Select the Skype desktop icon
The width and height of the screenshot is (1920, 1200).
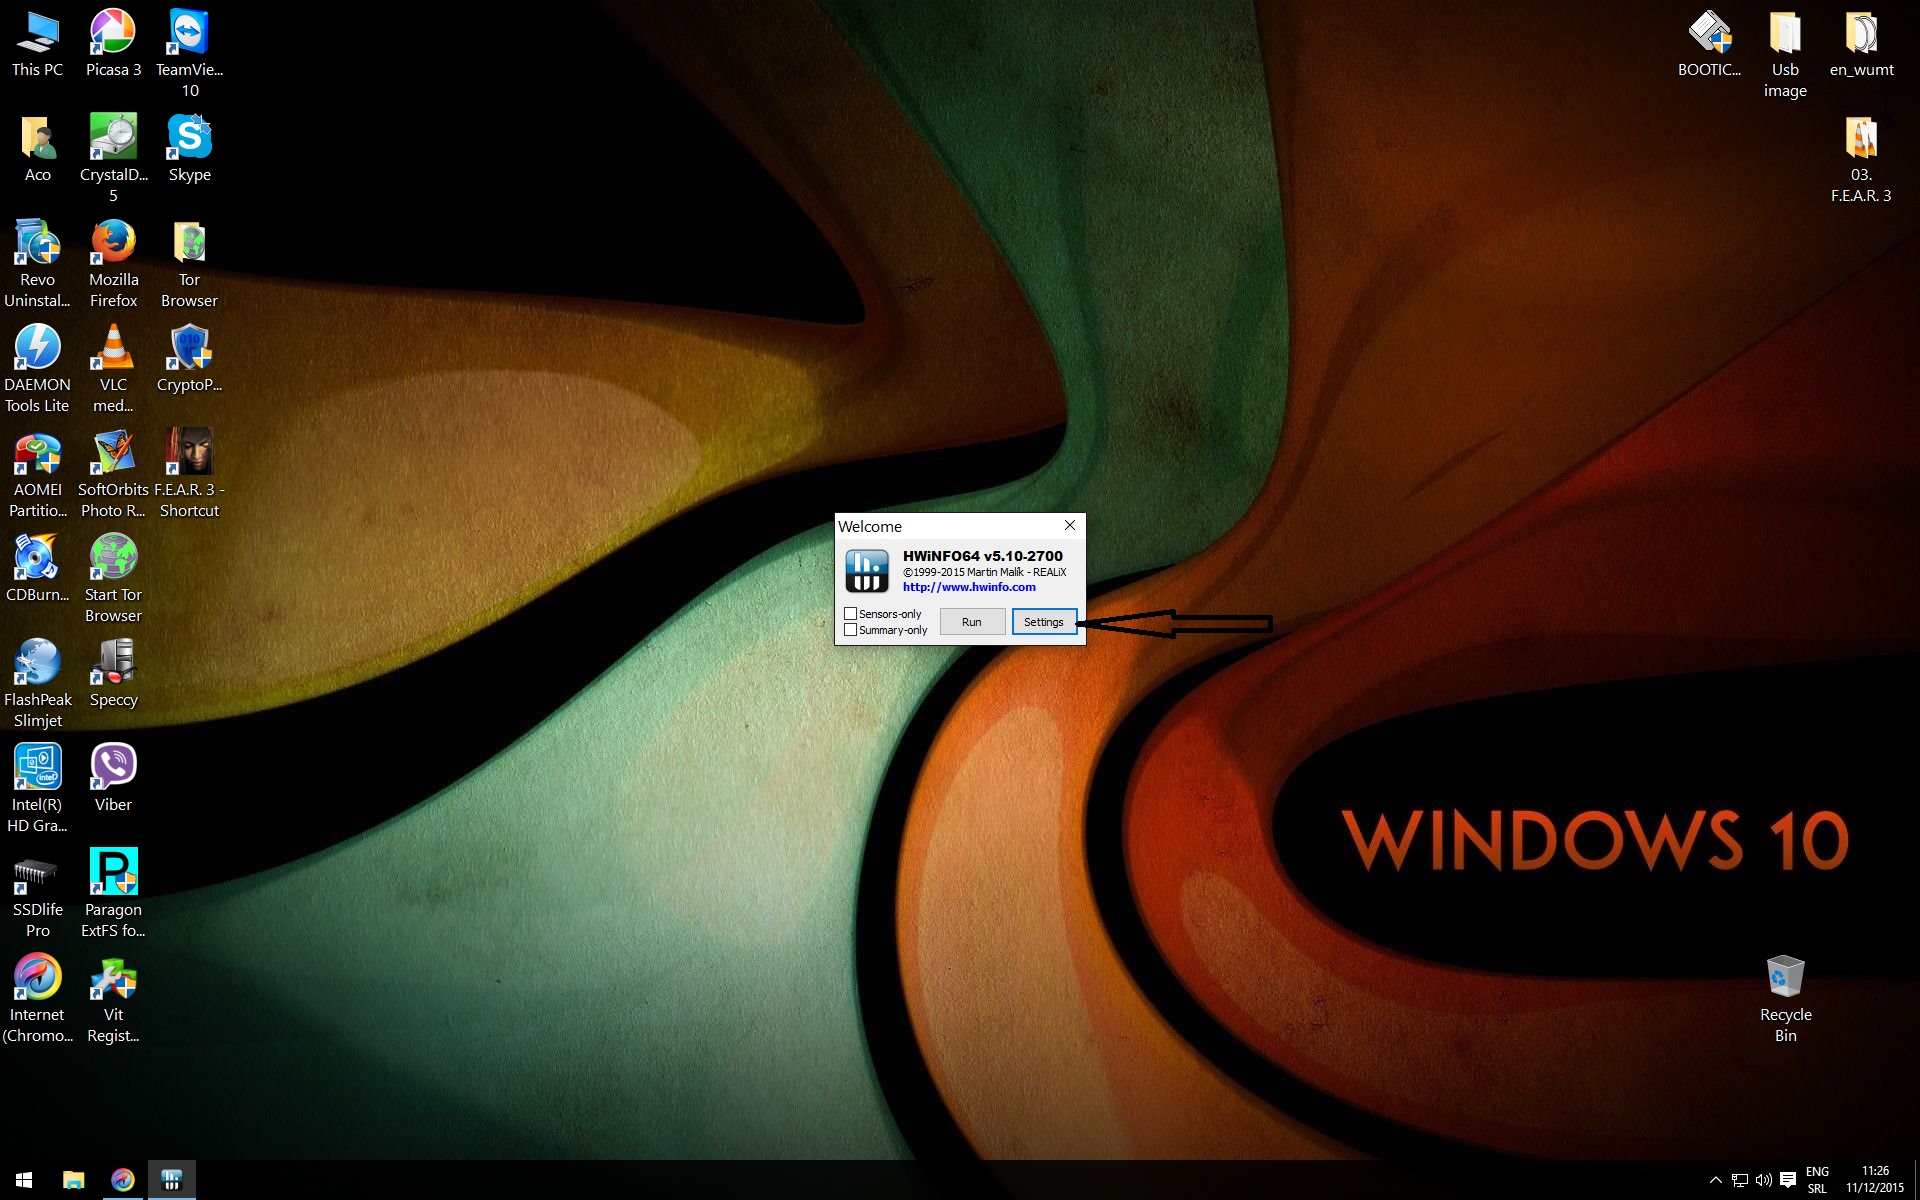tap(189, 139)
